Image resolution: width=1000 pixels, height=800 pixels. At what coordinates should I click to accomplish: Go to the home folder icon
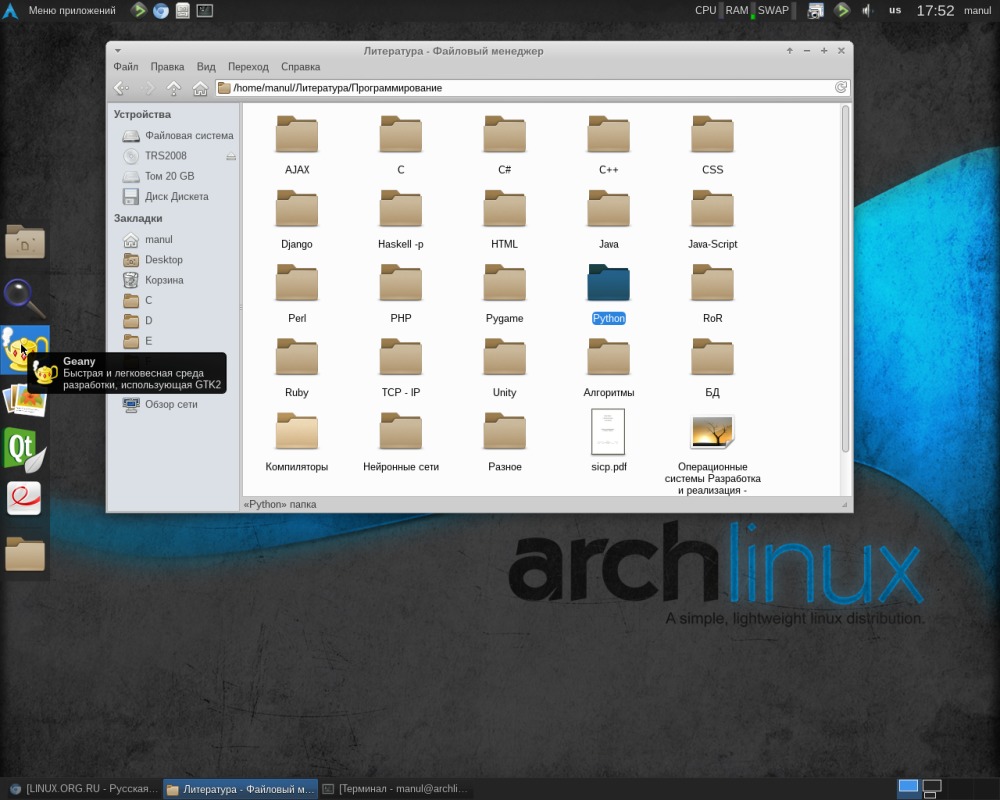click(x=200, y=88)
